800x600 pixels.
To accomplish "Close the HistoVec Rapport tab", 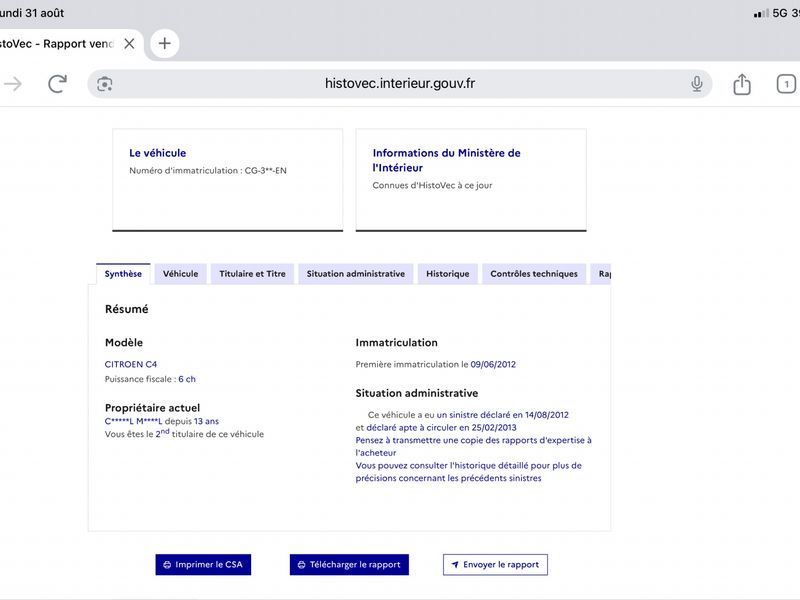I will (x=130, y=43).
